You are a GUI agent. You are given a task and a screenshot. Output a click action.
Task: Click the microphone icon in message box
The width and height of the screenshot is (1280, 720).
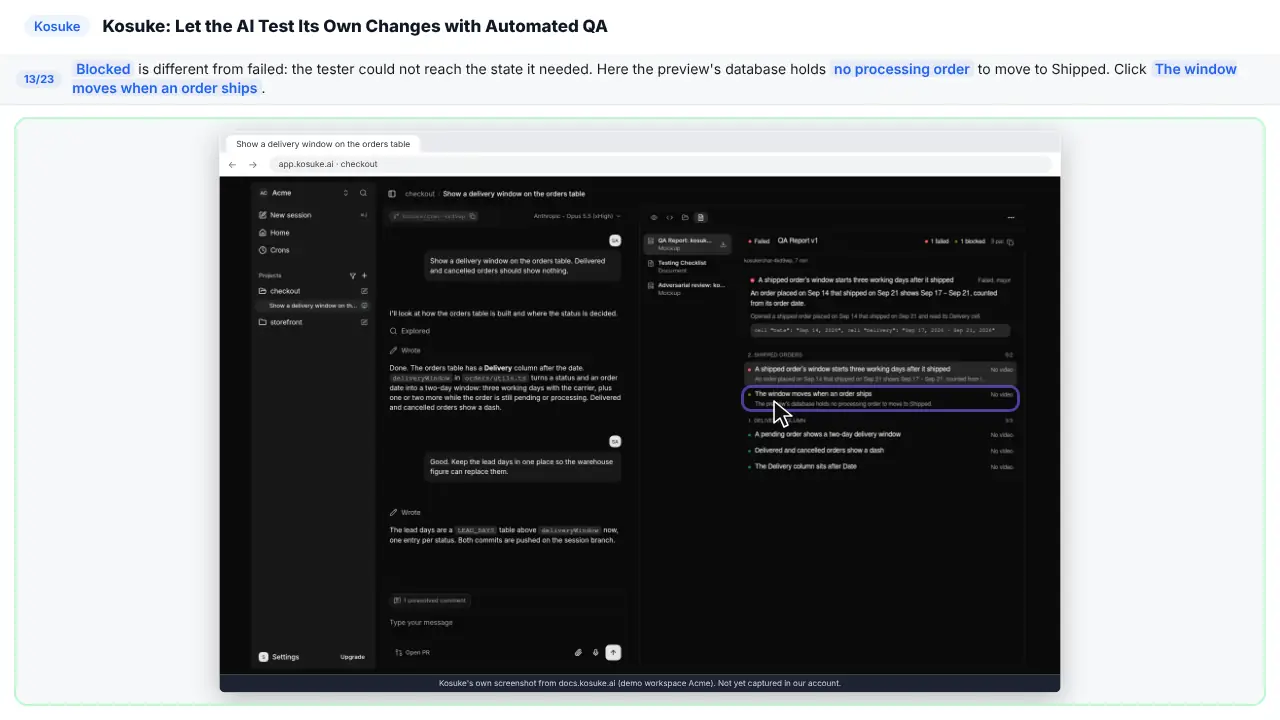595,652
